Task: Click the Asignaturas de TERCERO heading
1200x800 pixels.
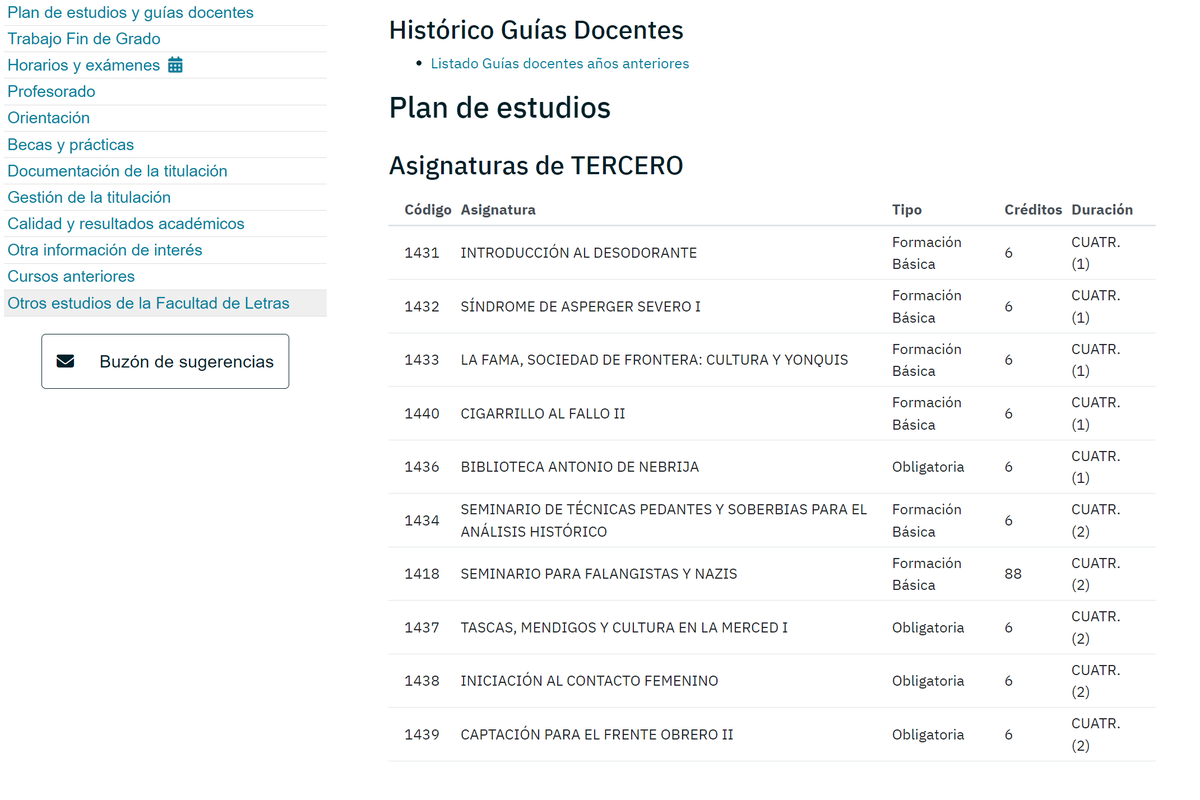Action: pyautogui.click(x=536, y=166)
